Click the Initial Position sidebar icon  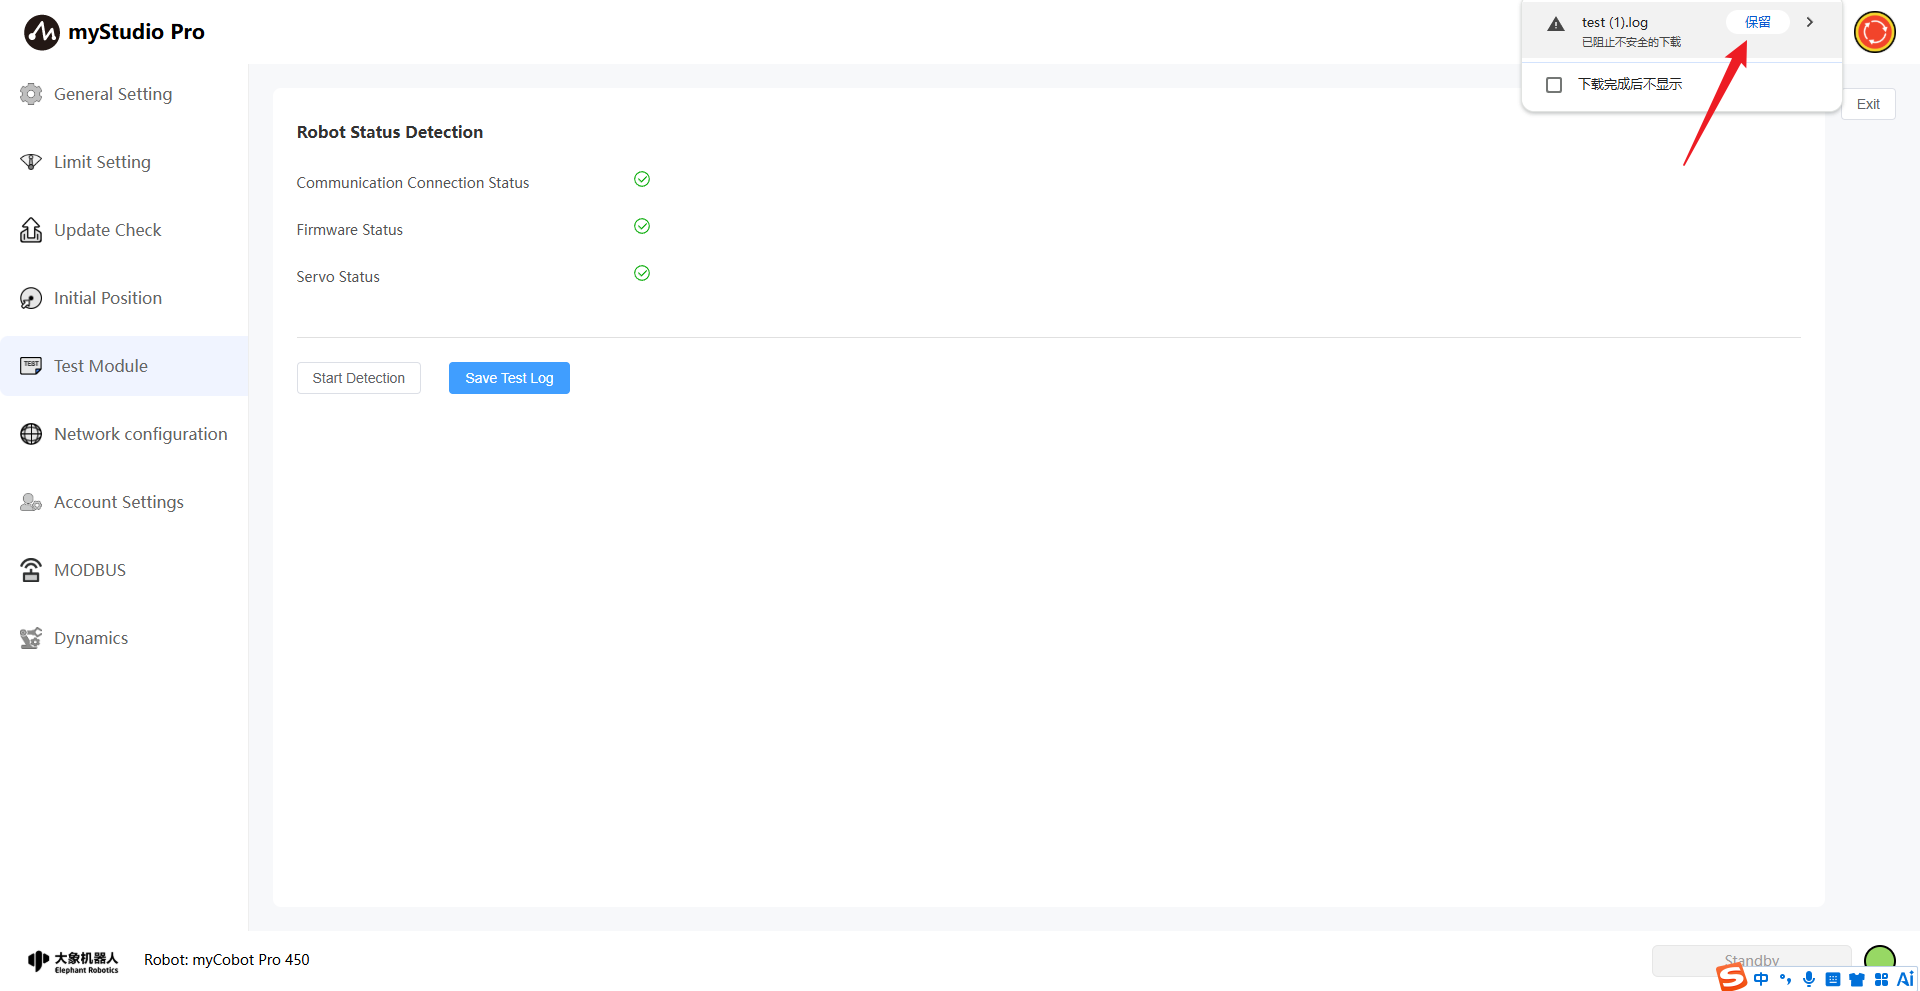31,298
